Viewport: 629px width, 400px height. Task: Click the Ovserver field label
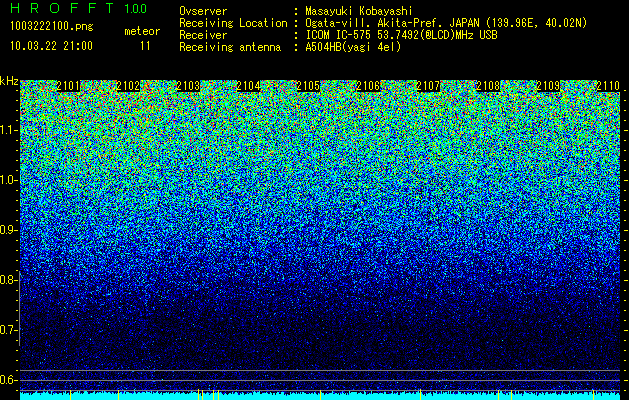[x=203, y=11]
